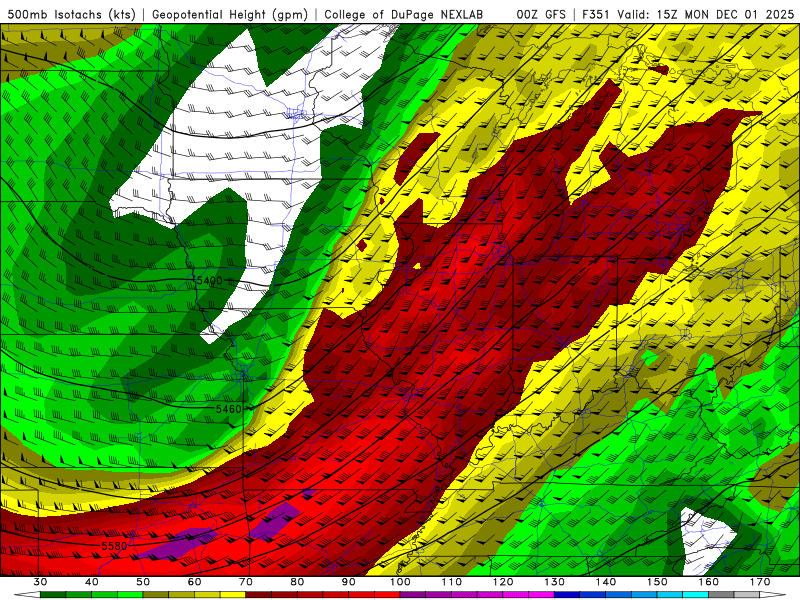Click the "00Z GFS" model run label
The width and height of the screenshot is (800, 600).
541,15
